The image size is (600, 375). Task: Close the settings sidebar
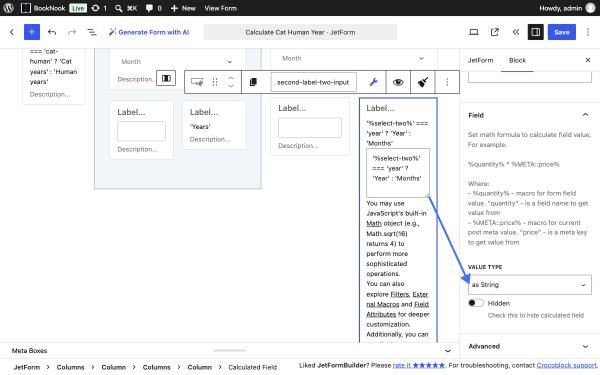pos(588,60)
